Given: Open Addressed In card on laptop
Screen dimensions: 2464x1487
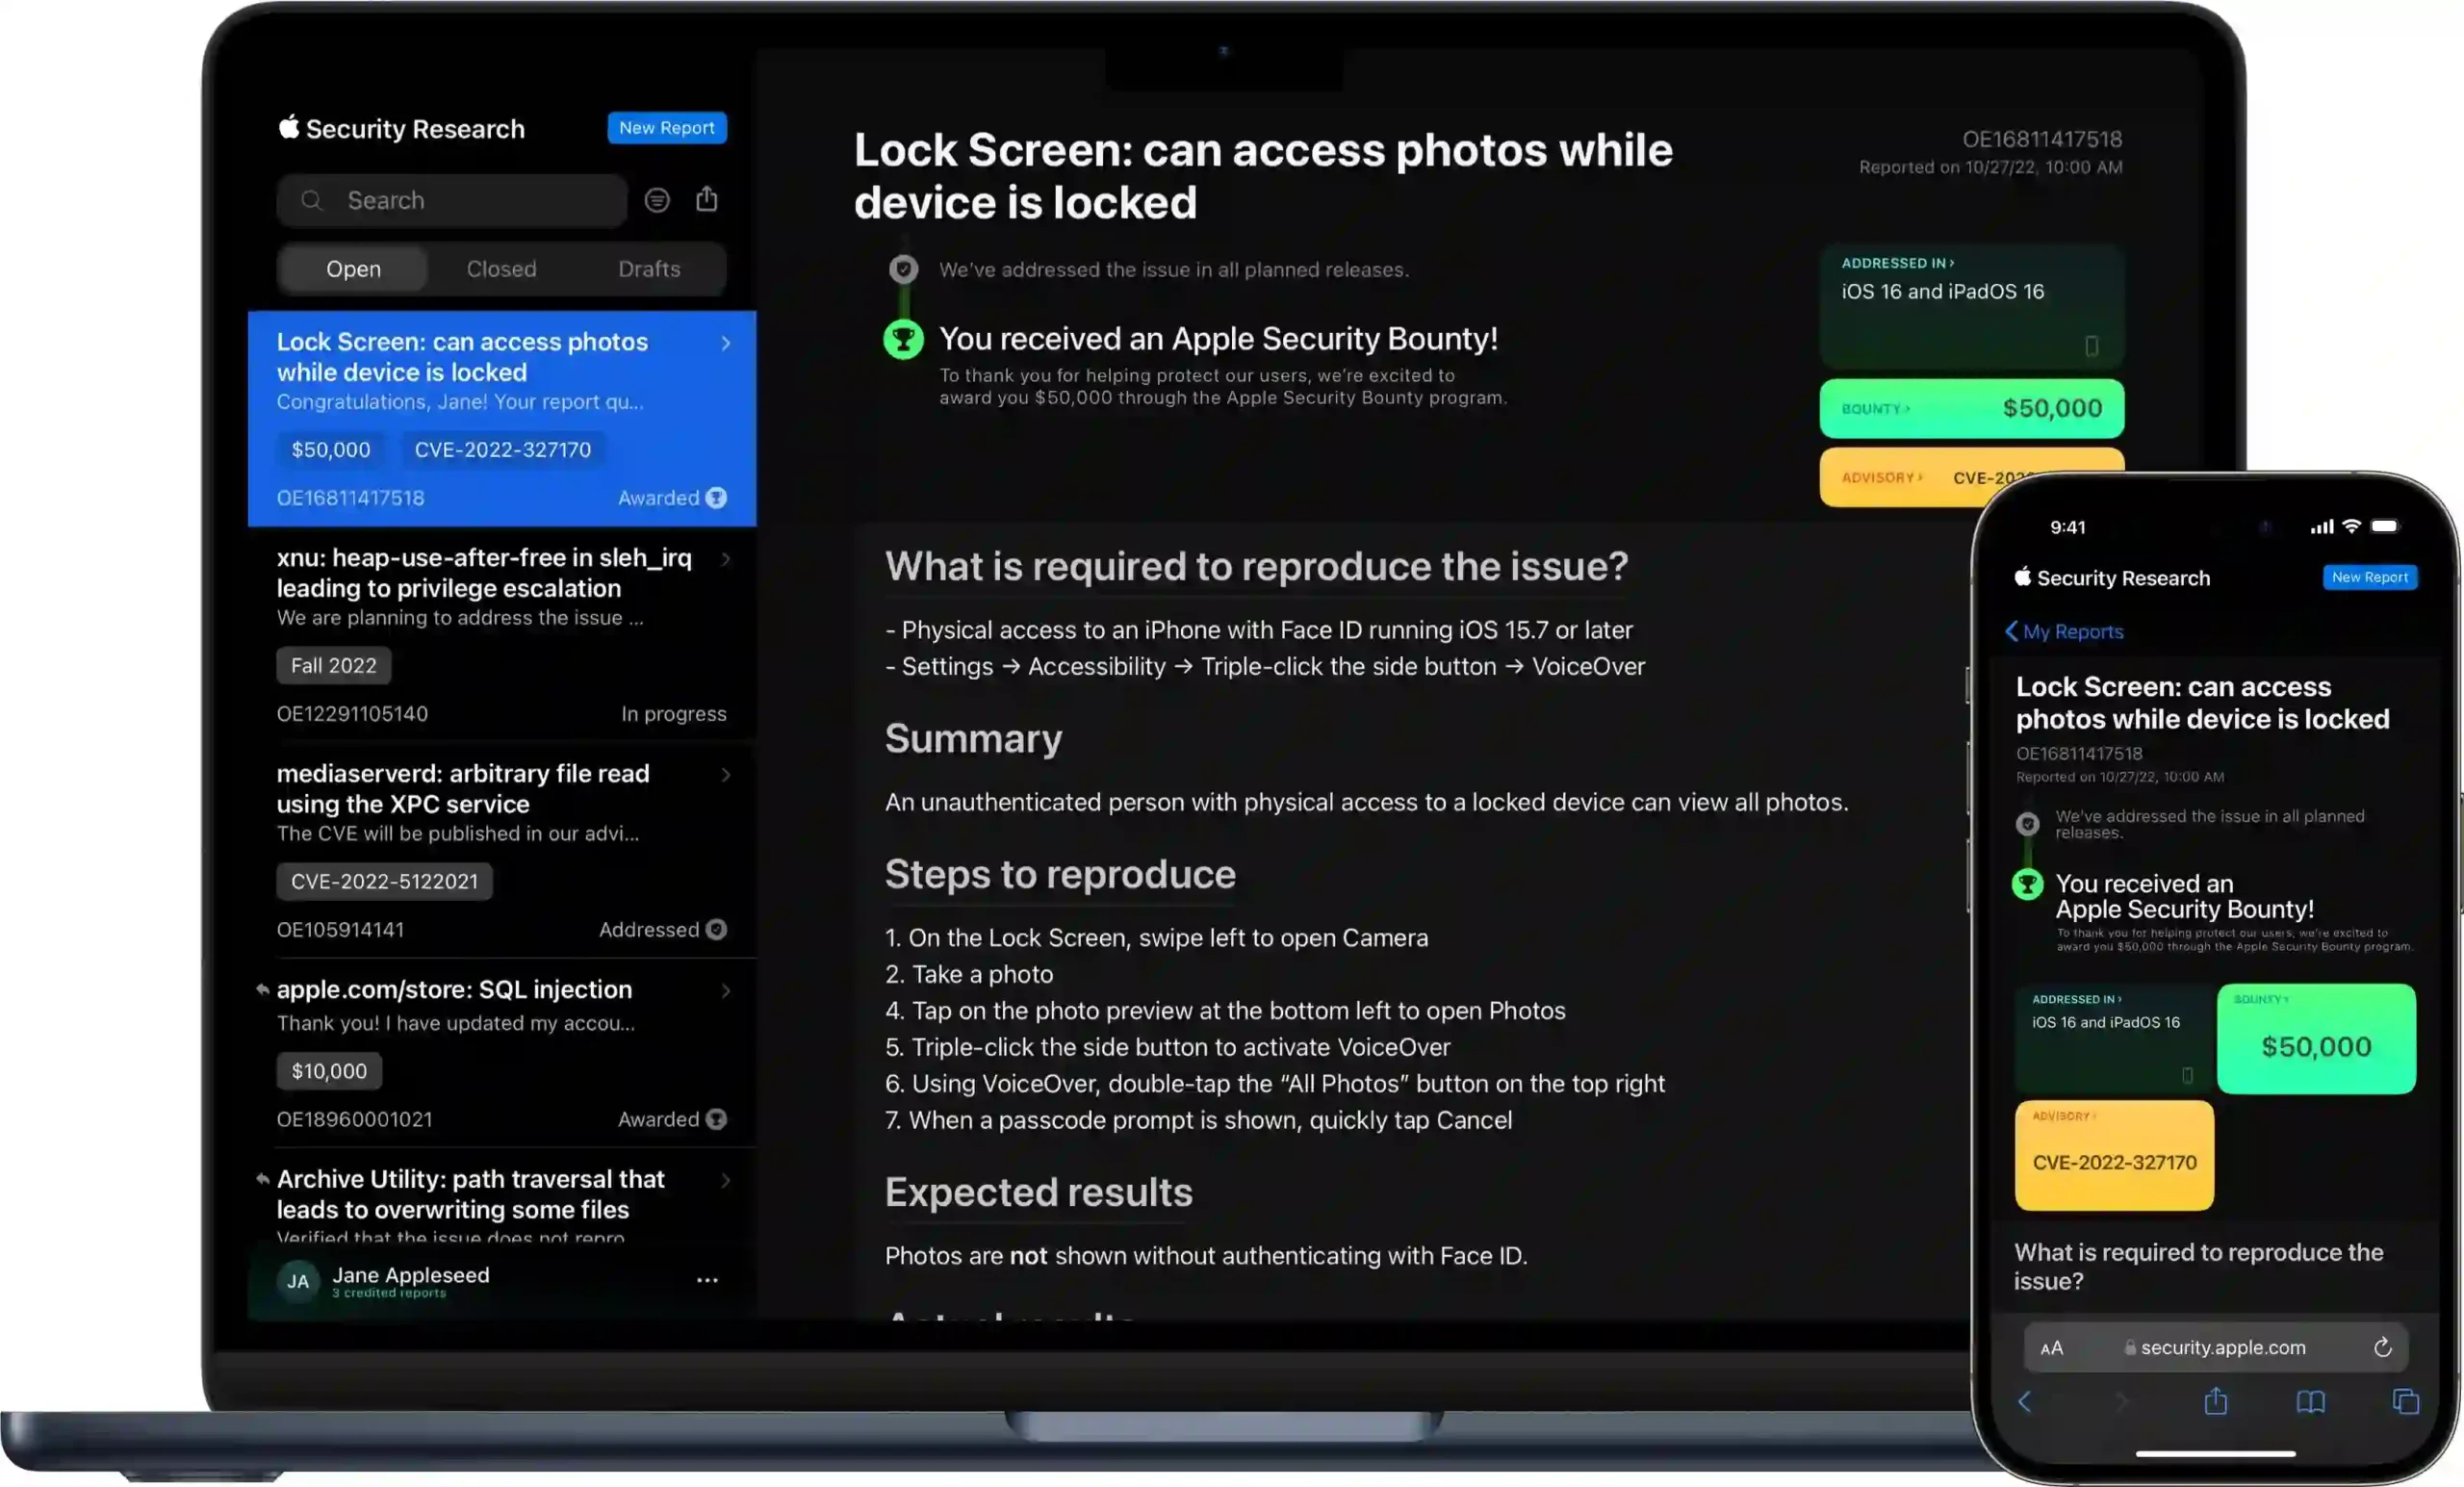Looking at the screenshot, I should coord(1971,306).
